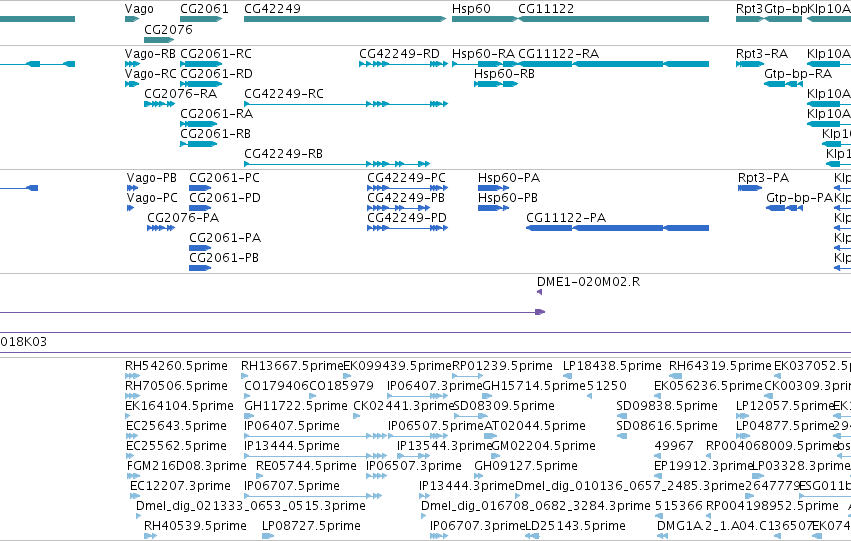This screenshot has height=541, width=851.
Task: Select the CG2076 gene label
Action: pos(168,29)
